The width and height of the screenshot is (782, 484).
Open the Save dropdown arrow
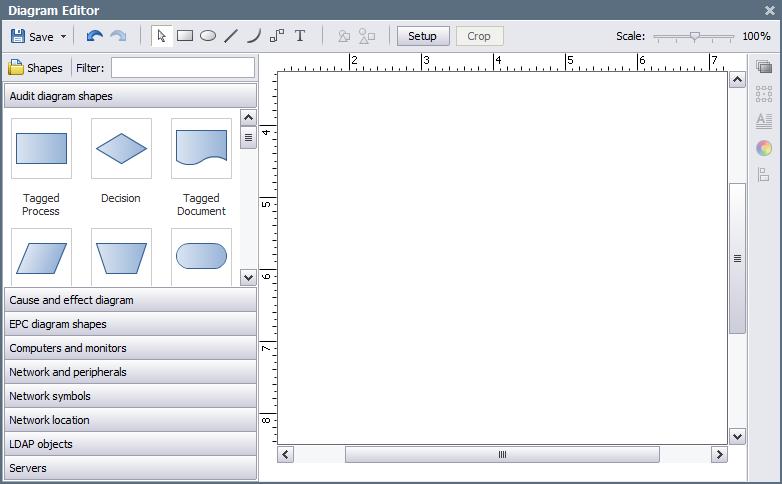click(64, 37)
